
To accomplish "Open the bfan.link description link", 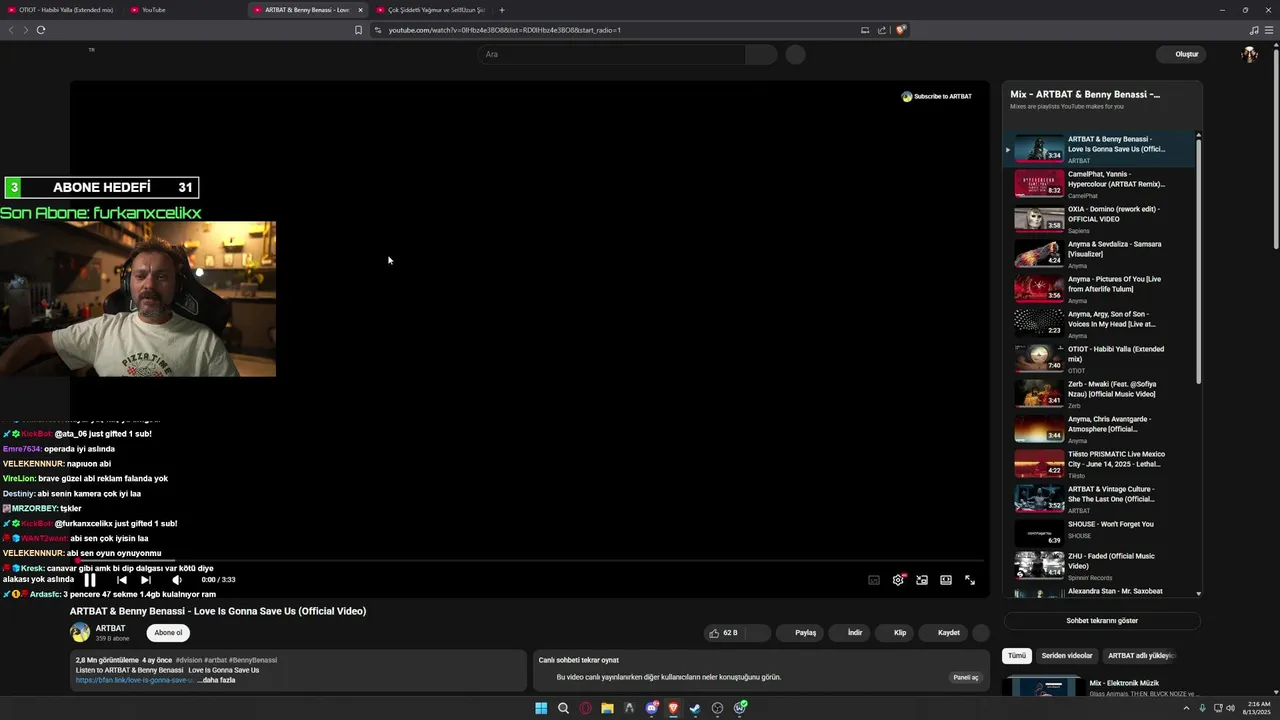I will pos(135,680).
